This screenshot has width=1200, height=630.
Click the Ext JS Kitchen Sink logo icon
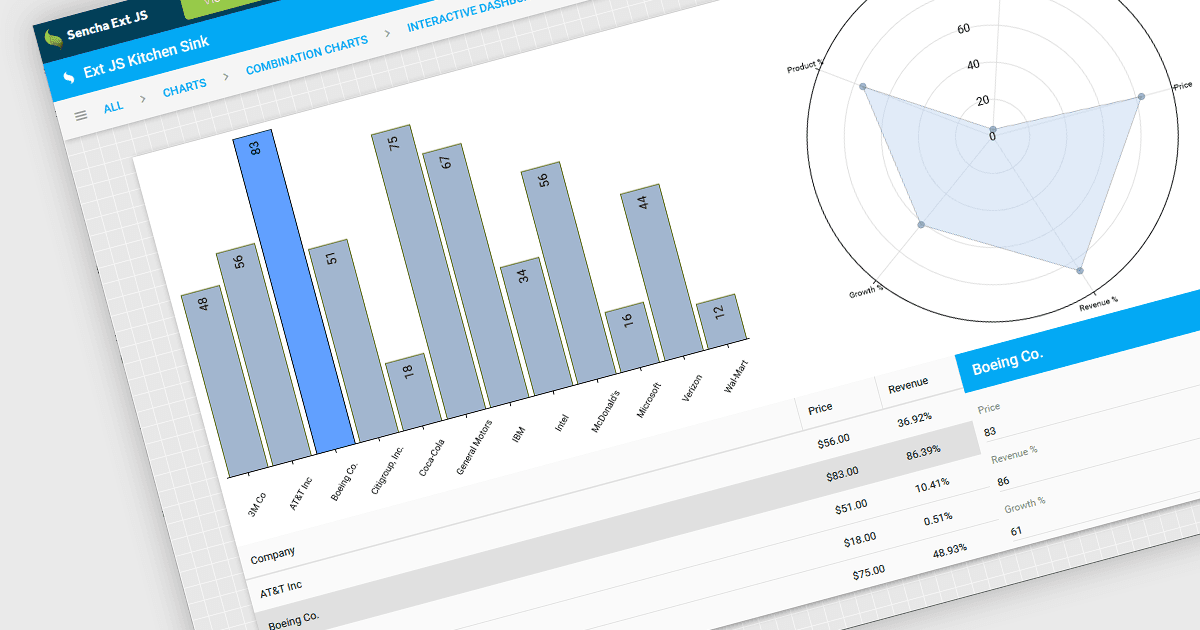click(x=70, y=77)
